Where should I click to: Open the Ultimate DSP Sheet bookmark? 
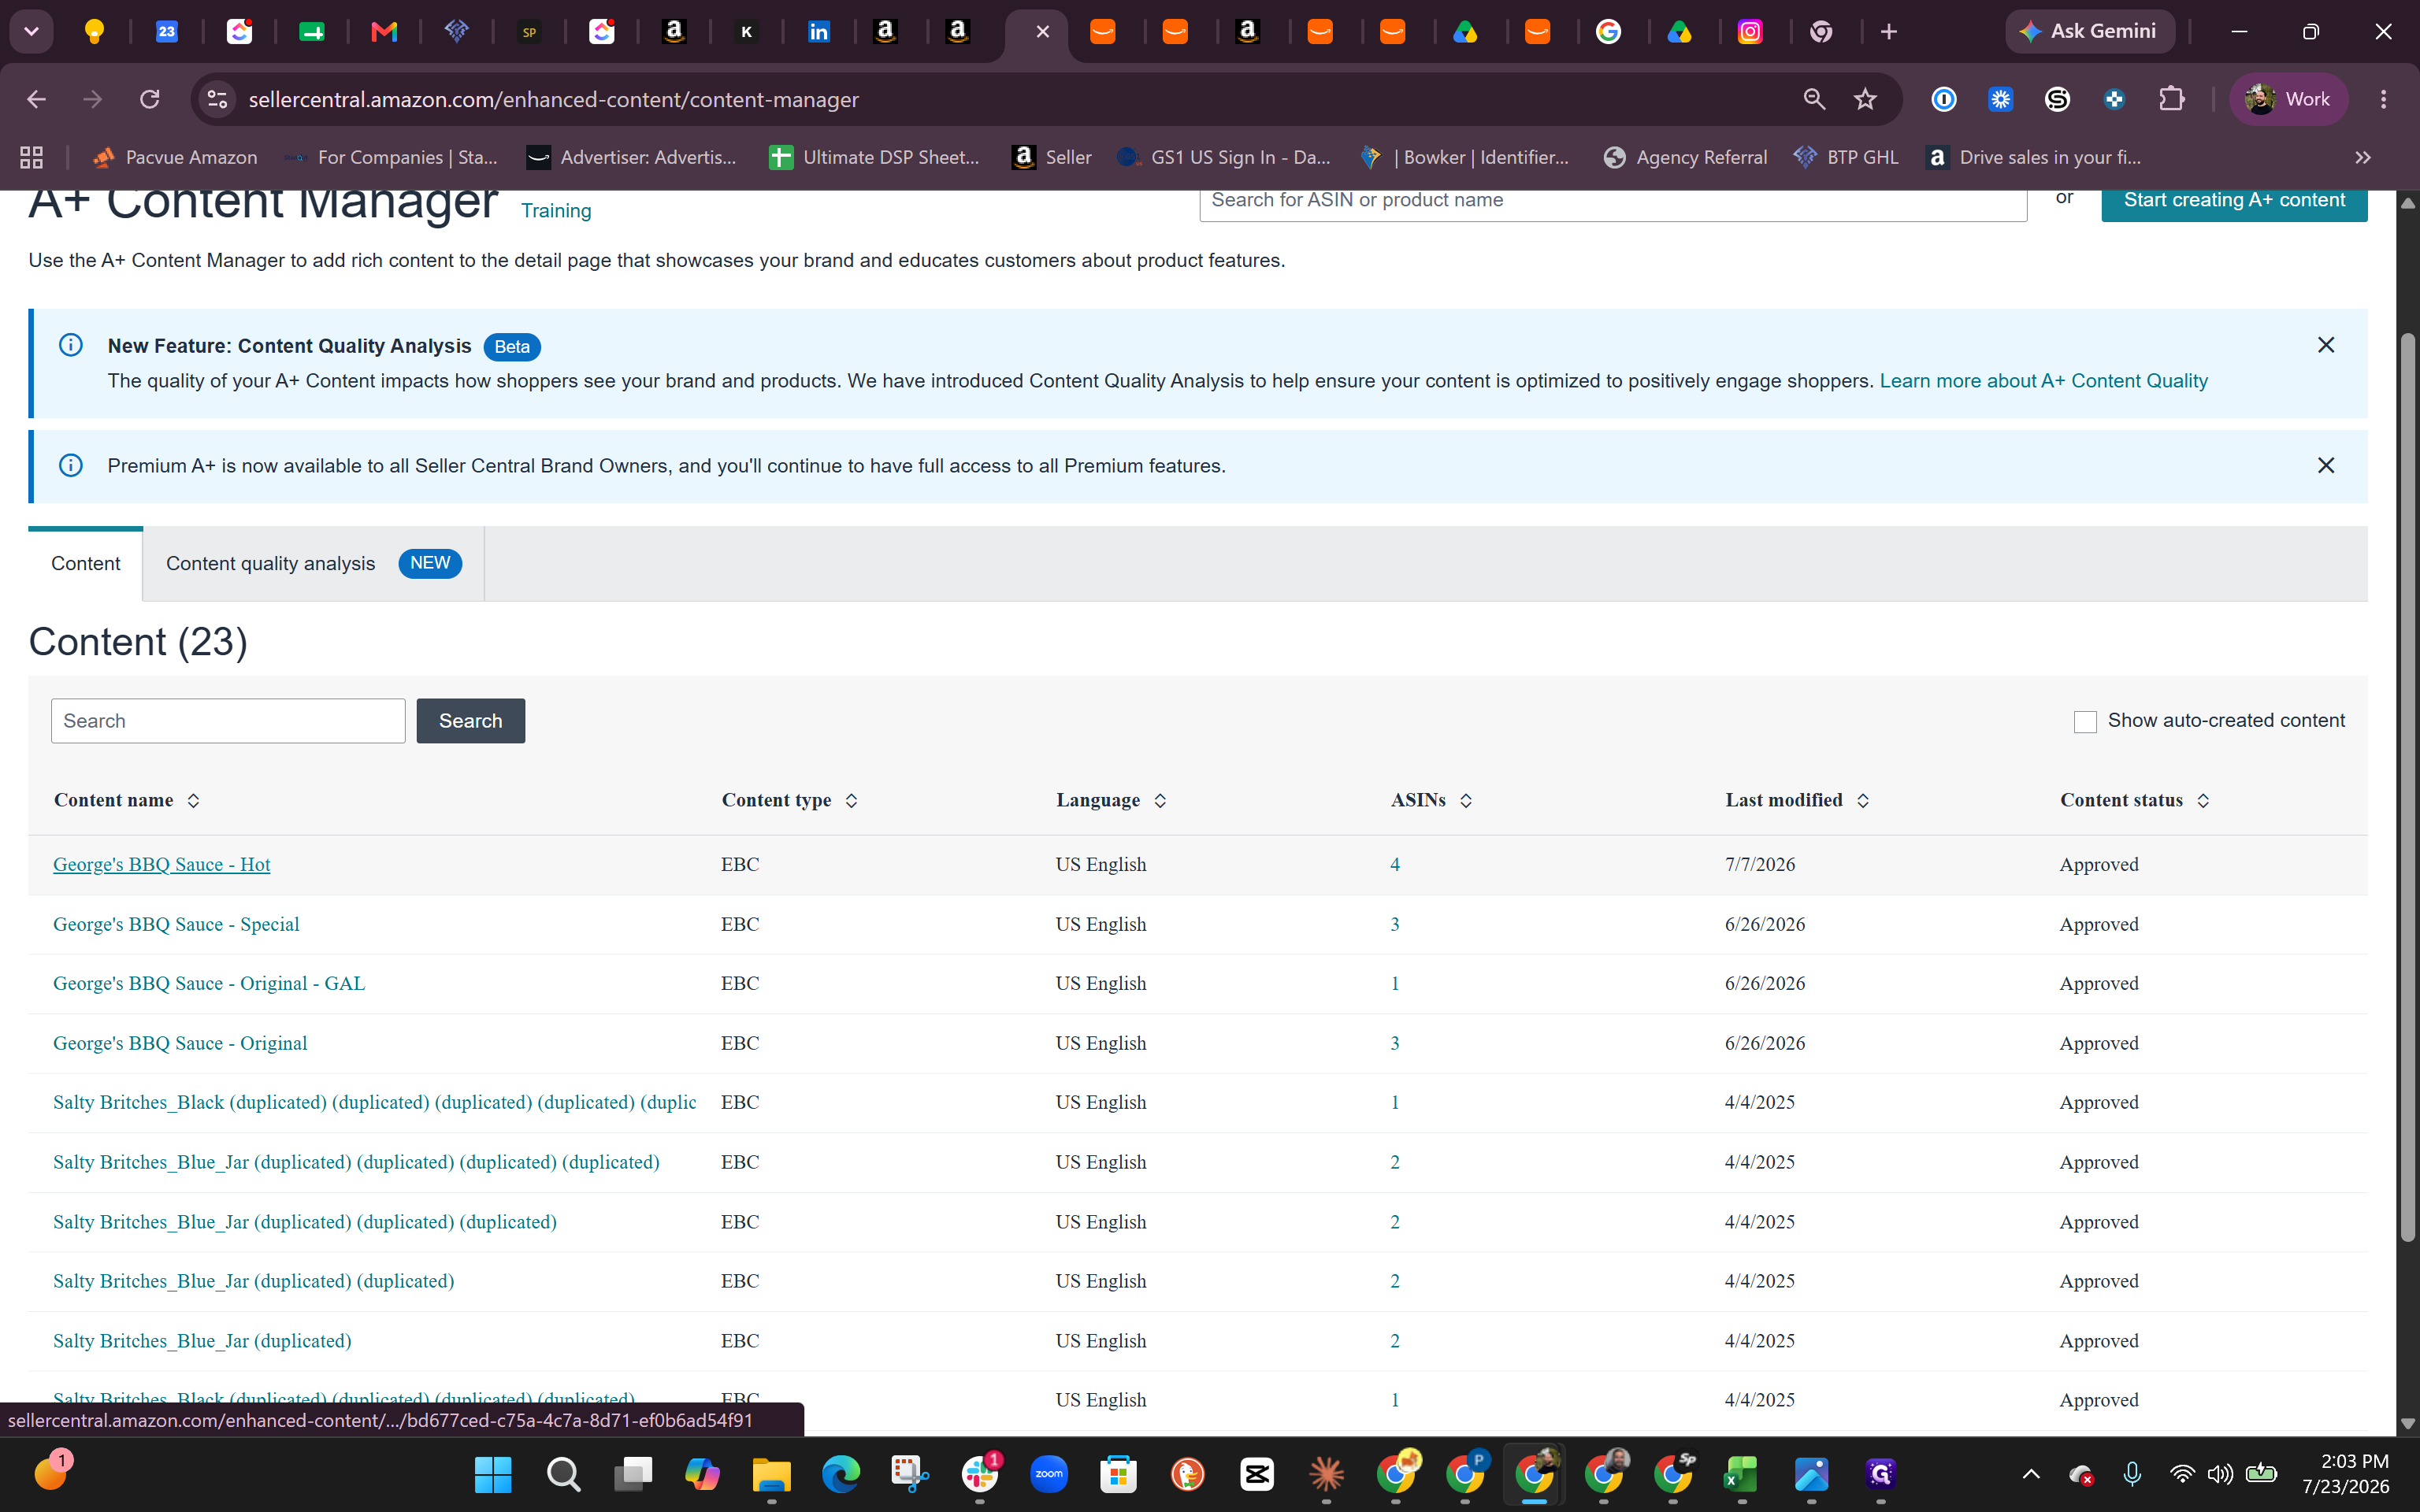[x=875, y=157]
